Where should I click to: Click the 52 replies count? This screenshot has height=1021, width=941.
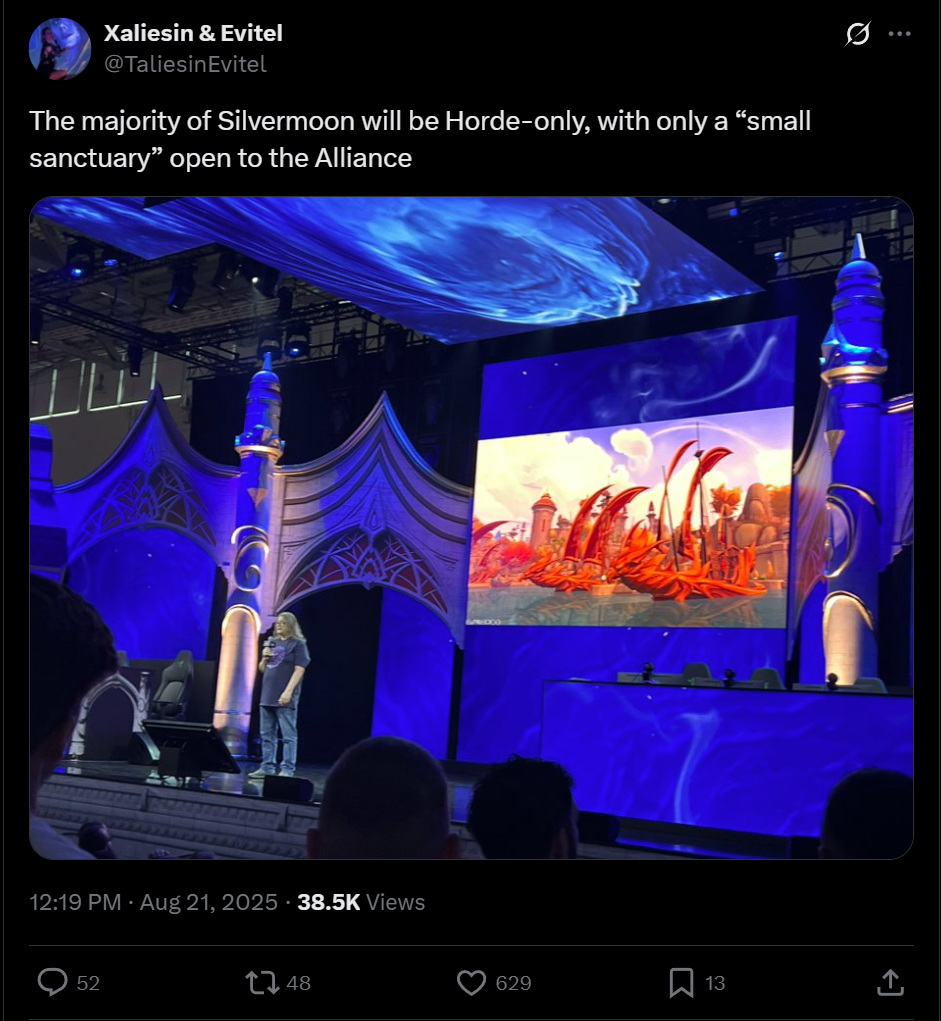tap(88, 983)
